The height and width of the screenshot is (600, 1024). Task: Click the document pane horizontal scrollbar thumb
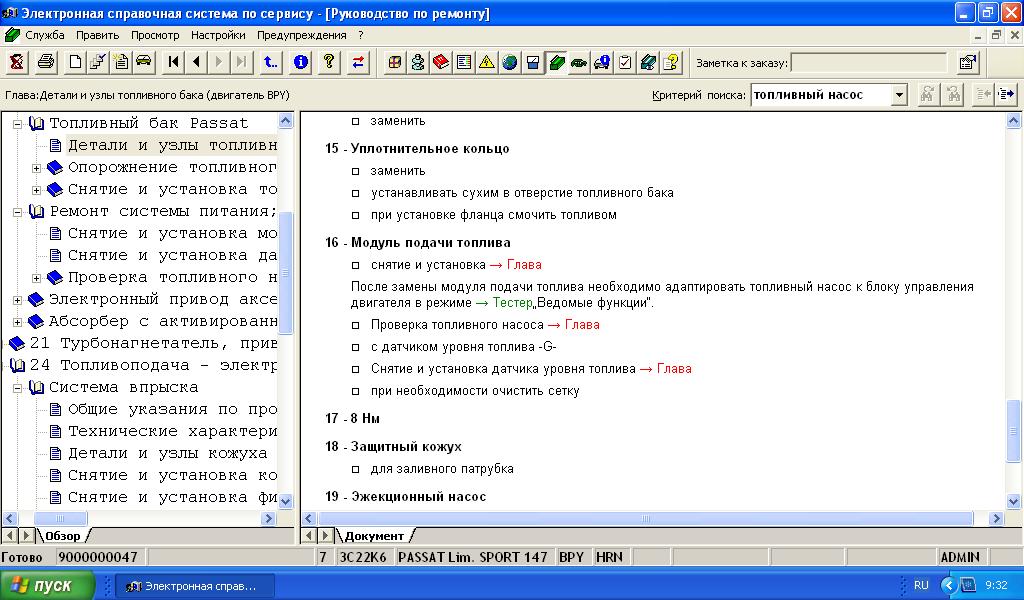click(645, 518)
